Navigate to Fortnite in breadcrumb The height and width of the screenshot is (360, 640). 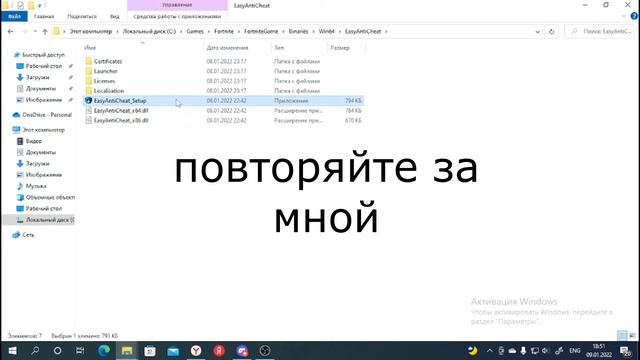click(x=224, y=31)
